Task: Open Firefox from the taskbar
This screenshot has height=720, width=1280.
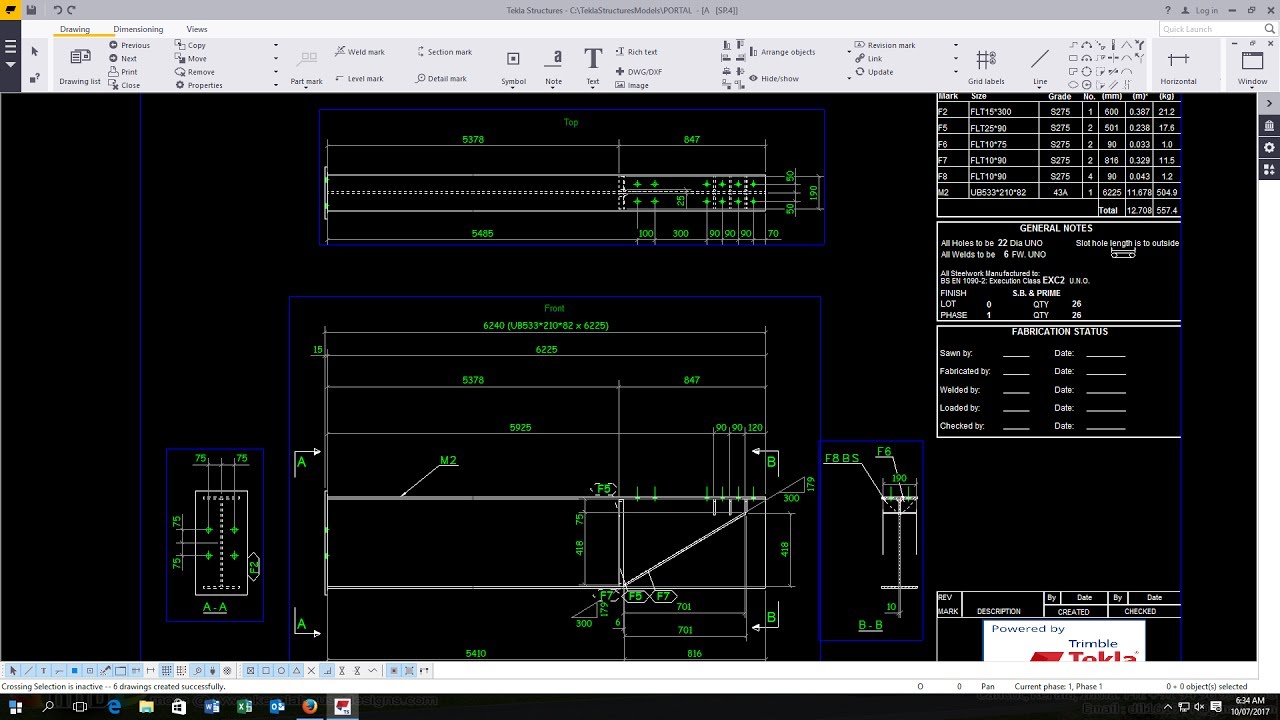Action: pos(310,707)
